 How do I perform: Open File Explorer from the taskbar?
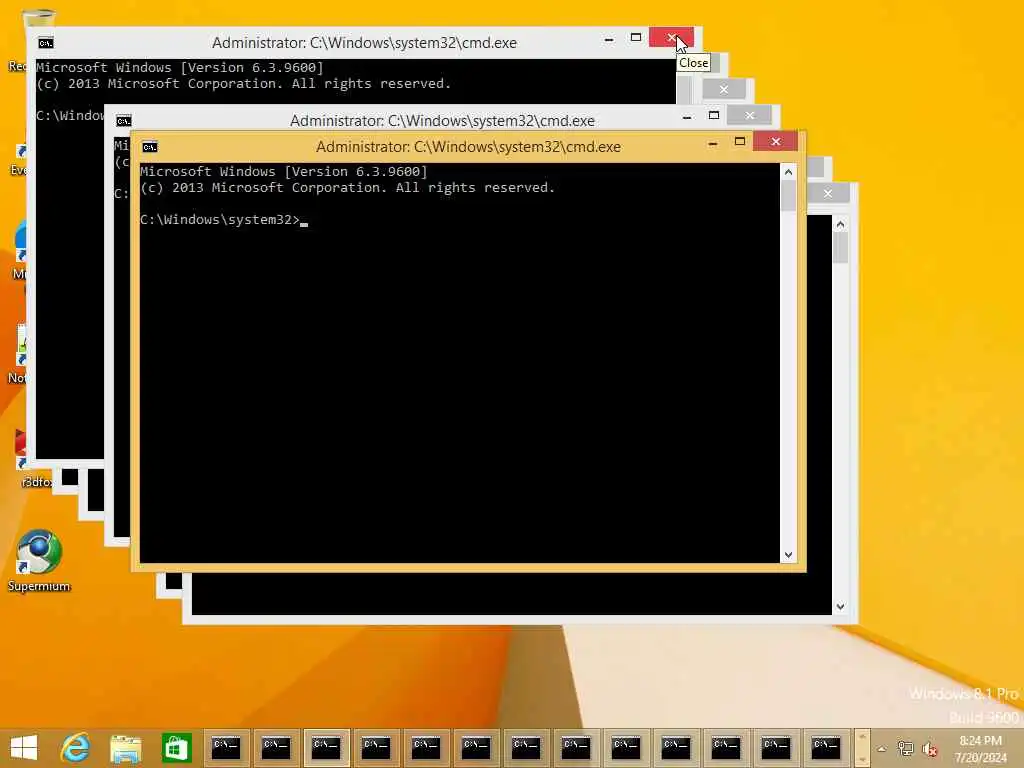[x=125, y=748]
